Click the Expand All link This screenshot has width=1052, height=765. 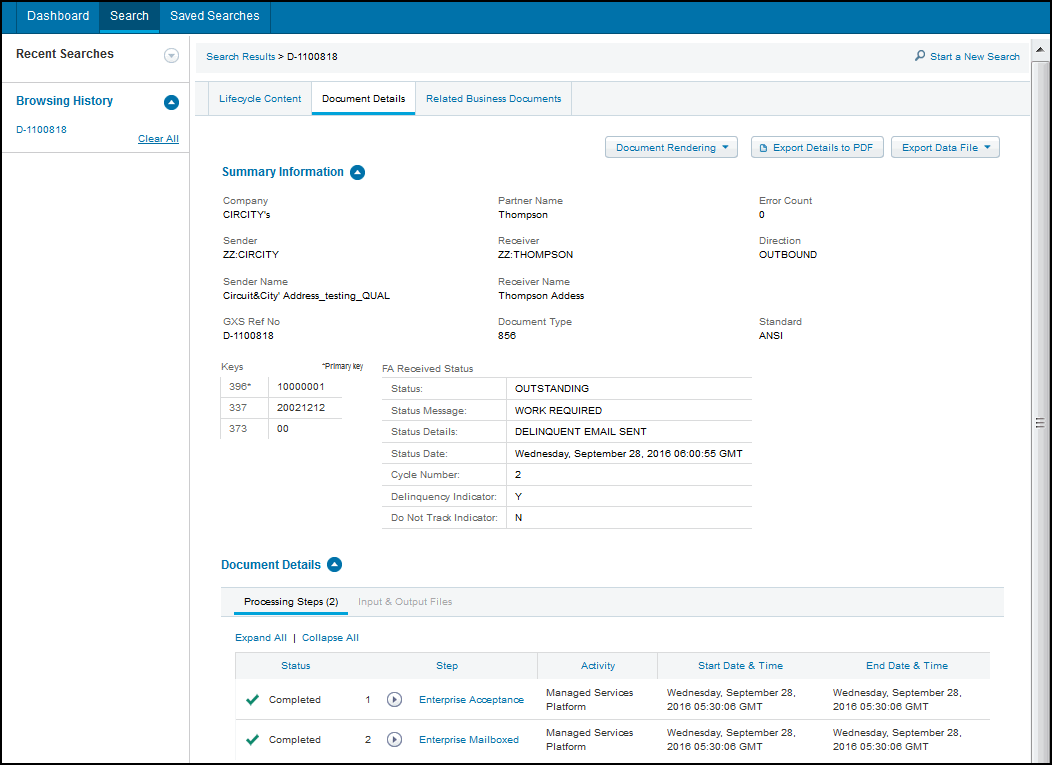coord(261,638)
